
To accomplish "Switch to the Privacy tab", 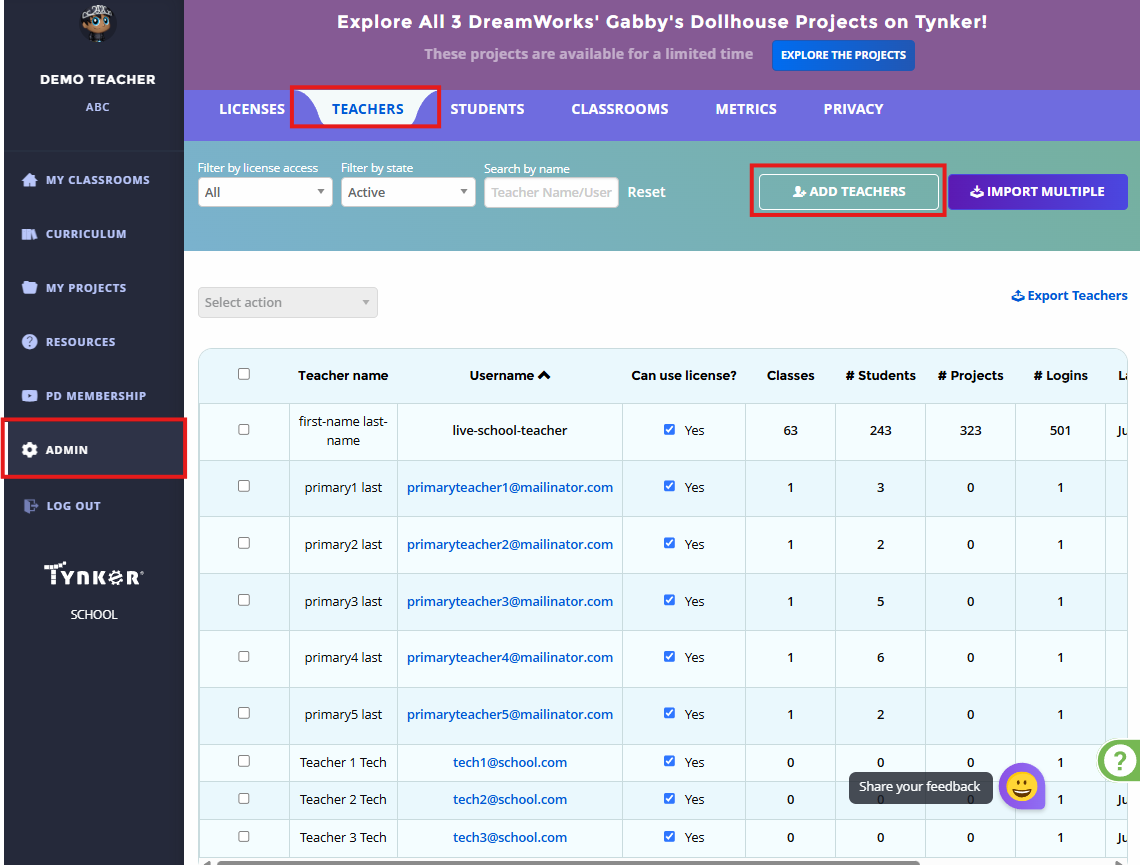I will pyautogui.click(x=853, y=109).
